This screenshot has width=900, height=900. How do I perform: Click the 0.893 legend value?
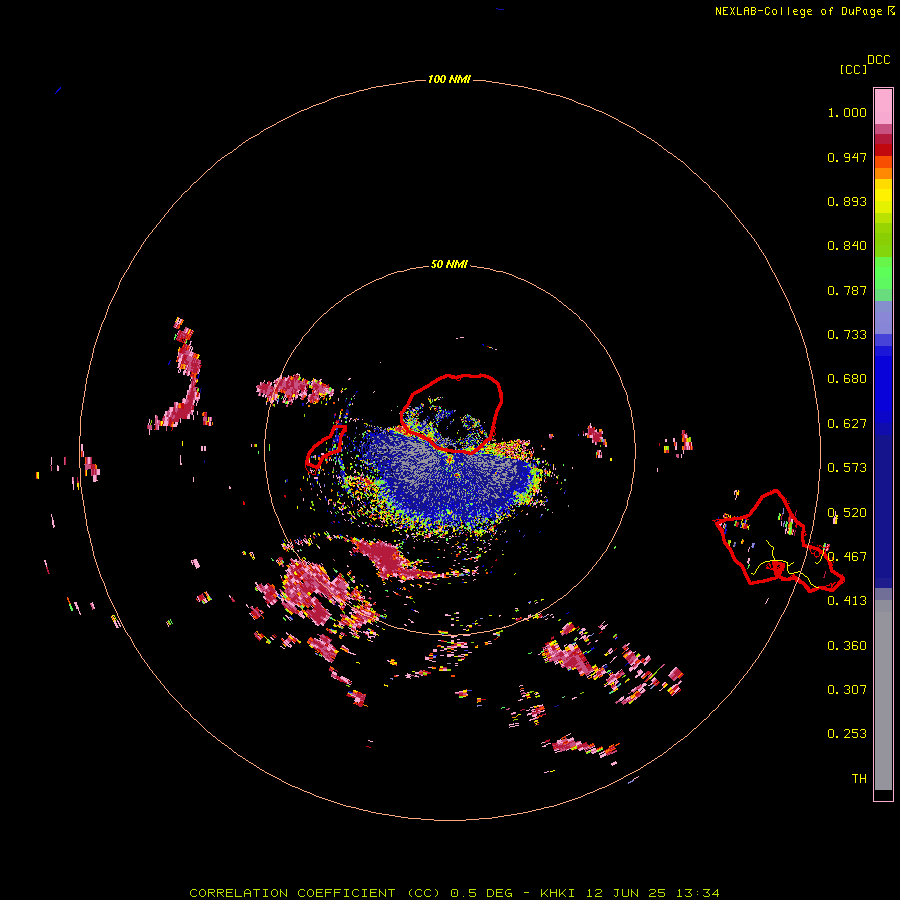(x=847, y=201)
